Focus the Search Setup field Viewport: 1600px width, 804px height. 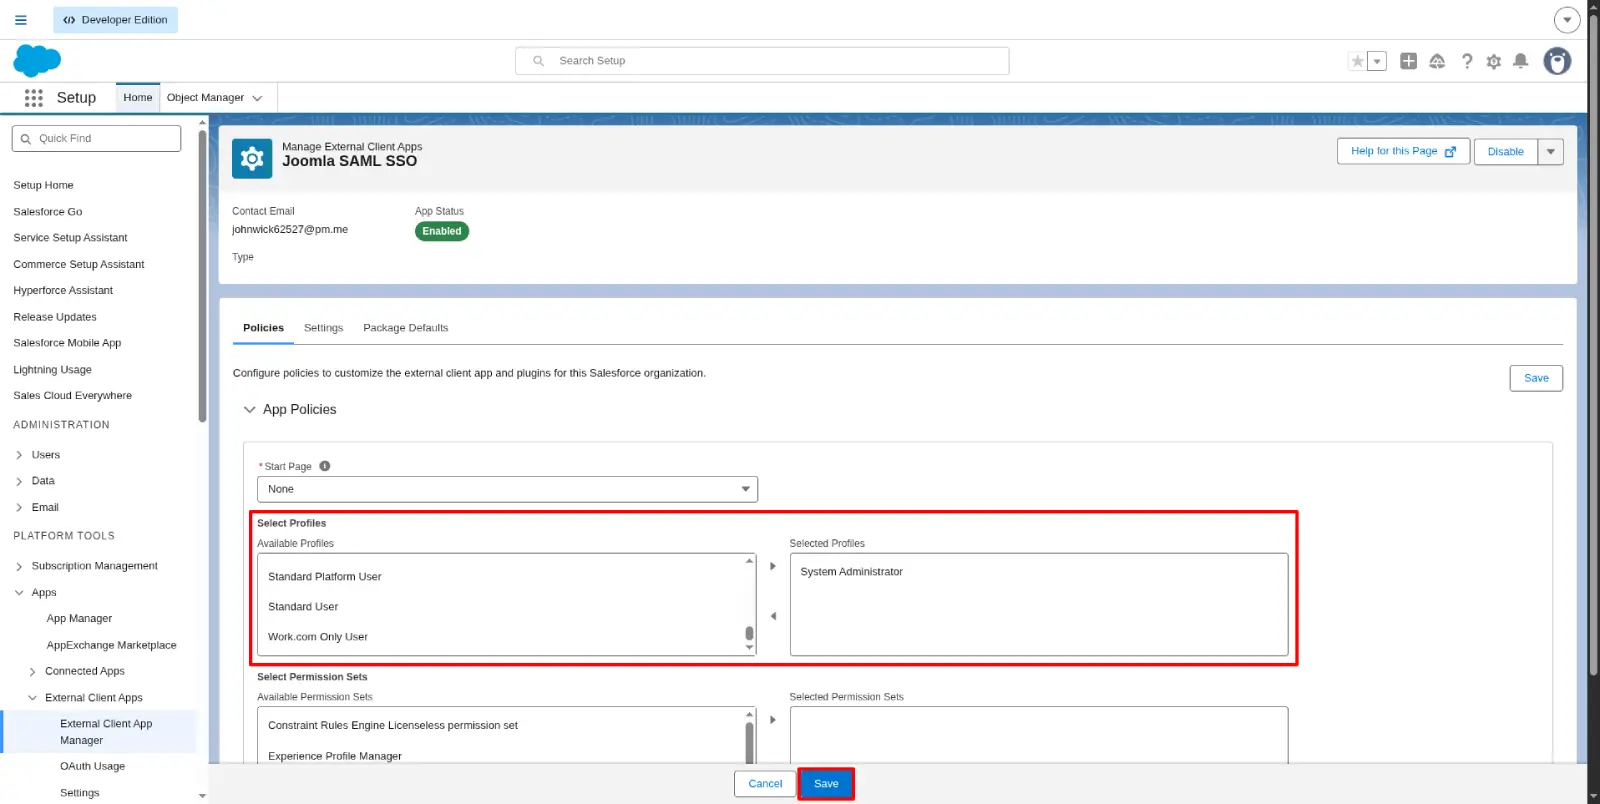tap(762, 61)
